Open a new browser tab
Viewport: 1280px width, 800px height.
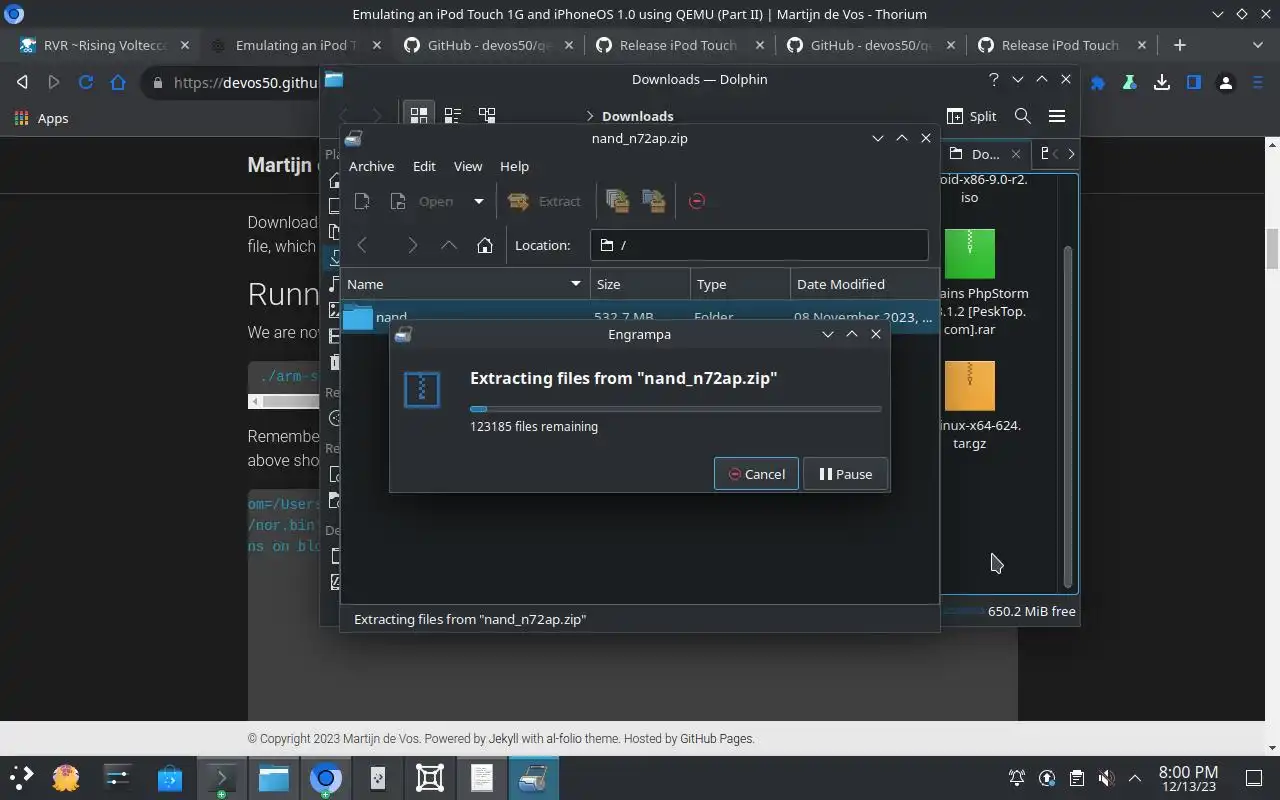[1180, 45]
